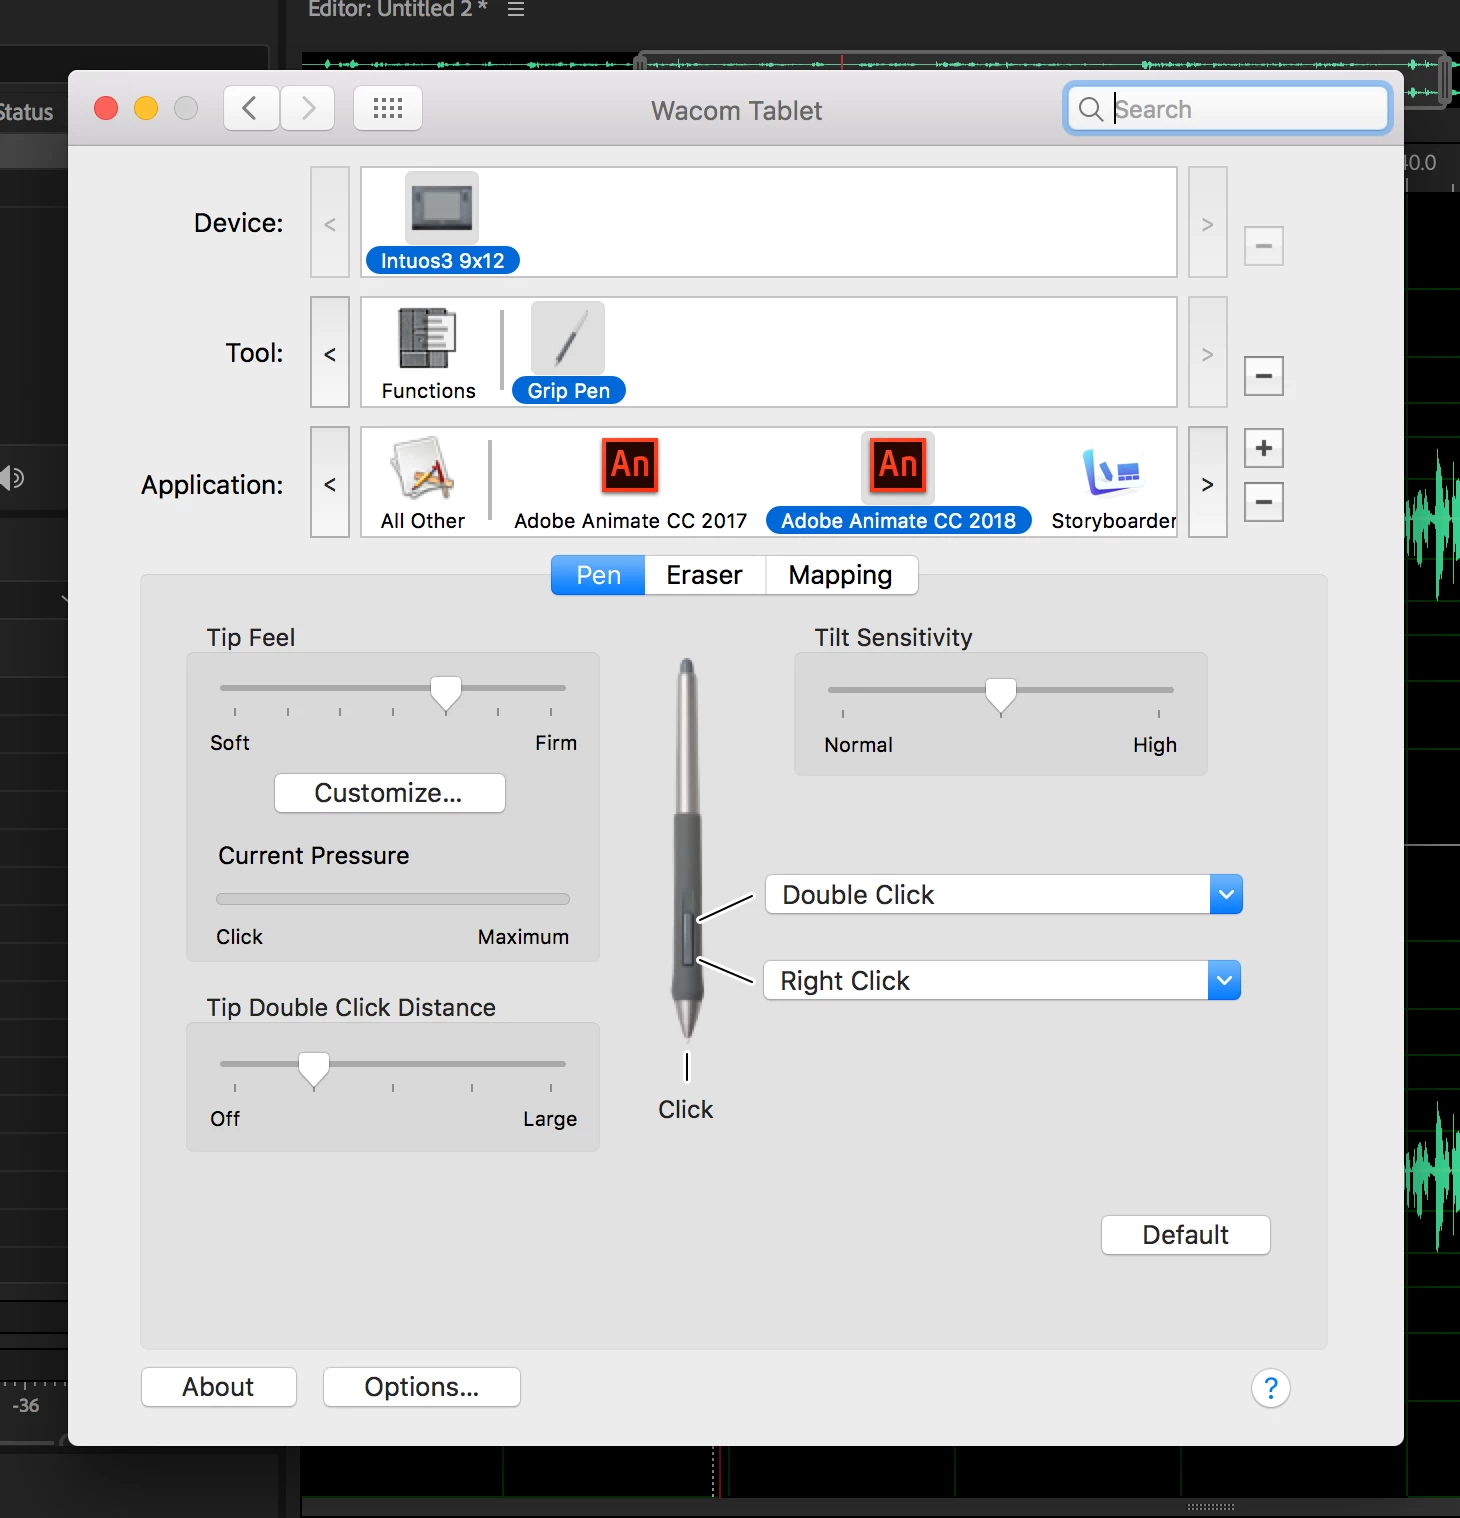This screenshot has width=1460, height=1518.
Task: Click the pen tip Click label
Action: tap(685, 1110)
